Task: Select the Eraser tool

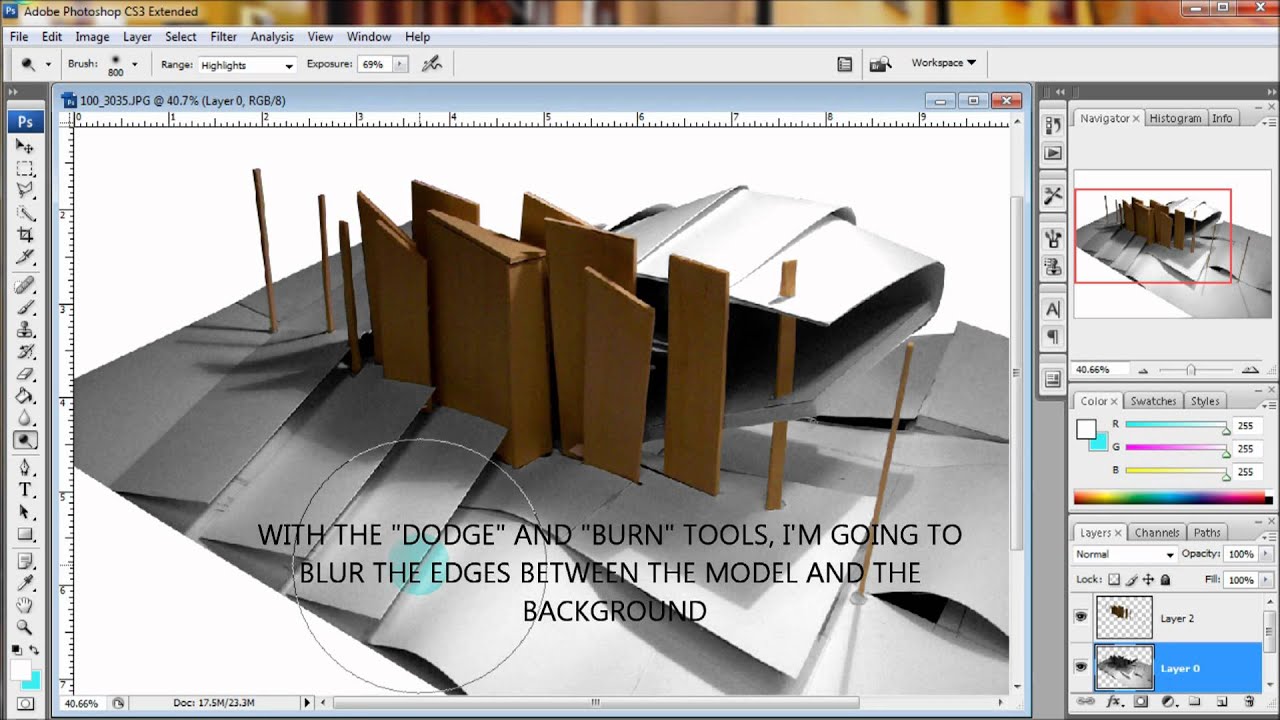Action: coord(25,374)
